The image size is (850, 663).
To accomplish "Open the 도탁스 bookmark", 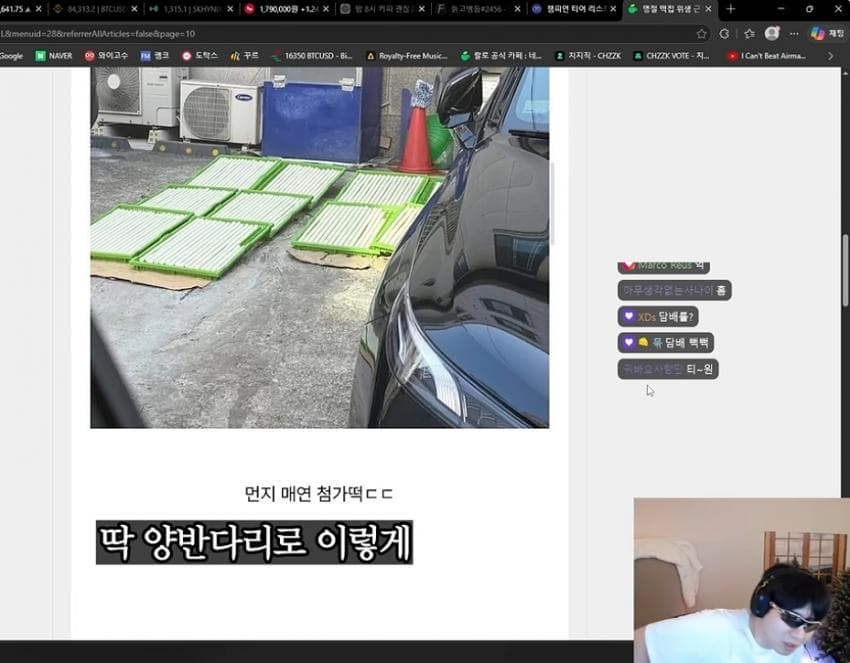I will coord(199,56).
